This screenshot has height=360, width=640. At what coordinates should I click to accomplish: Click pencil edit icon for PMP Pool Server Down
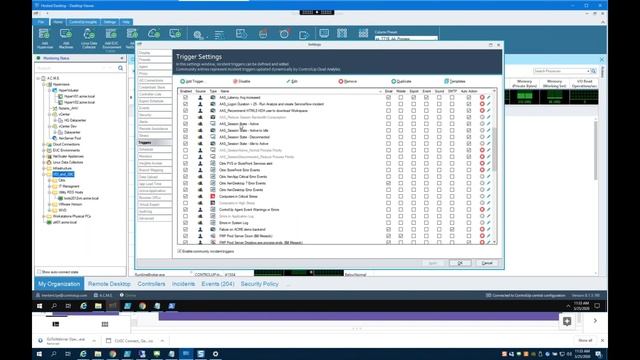tap(489, 236)
